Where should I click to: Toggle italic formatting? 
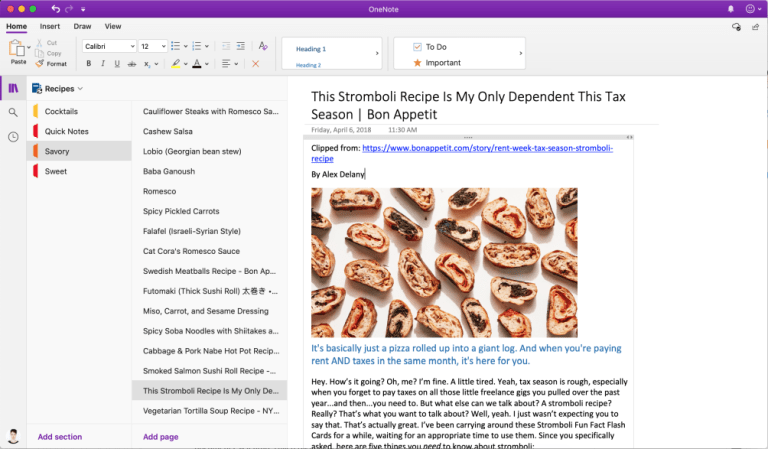point(103,64)
